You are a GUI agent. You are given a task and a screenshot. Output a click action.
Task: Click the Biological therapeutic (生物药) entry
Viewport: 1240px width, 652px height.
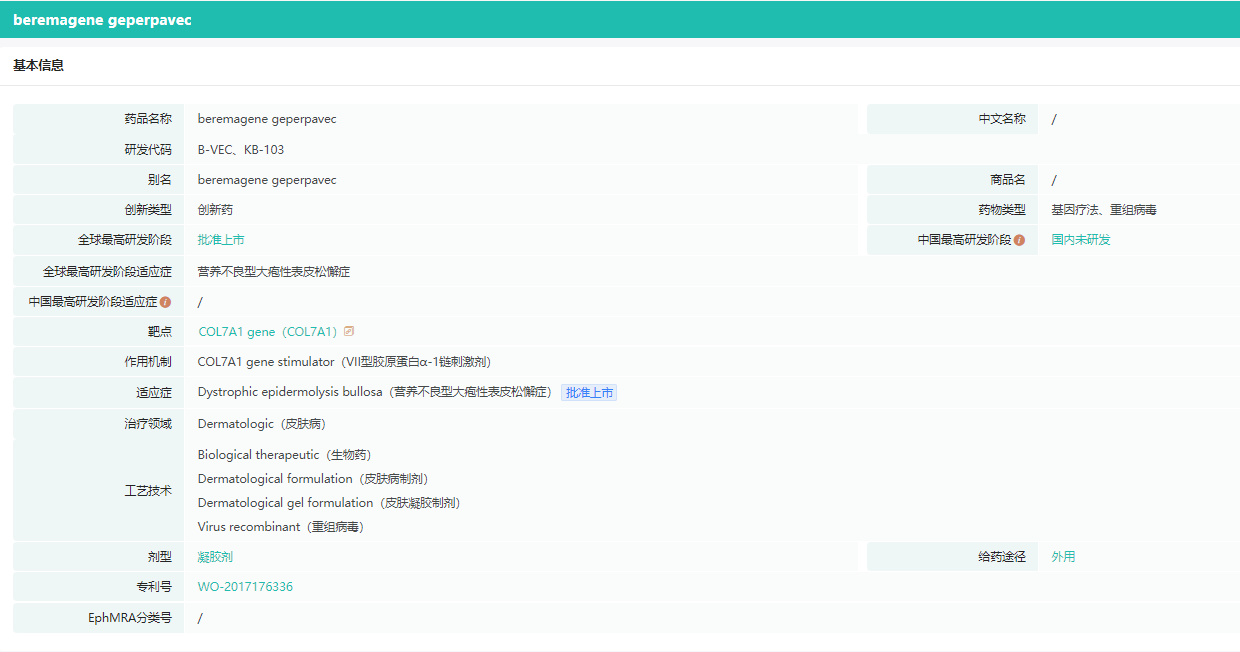point(284,455)
